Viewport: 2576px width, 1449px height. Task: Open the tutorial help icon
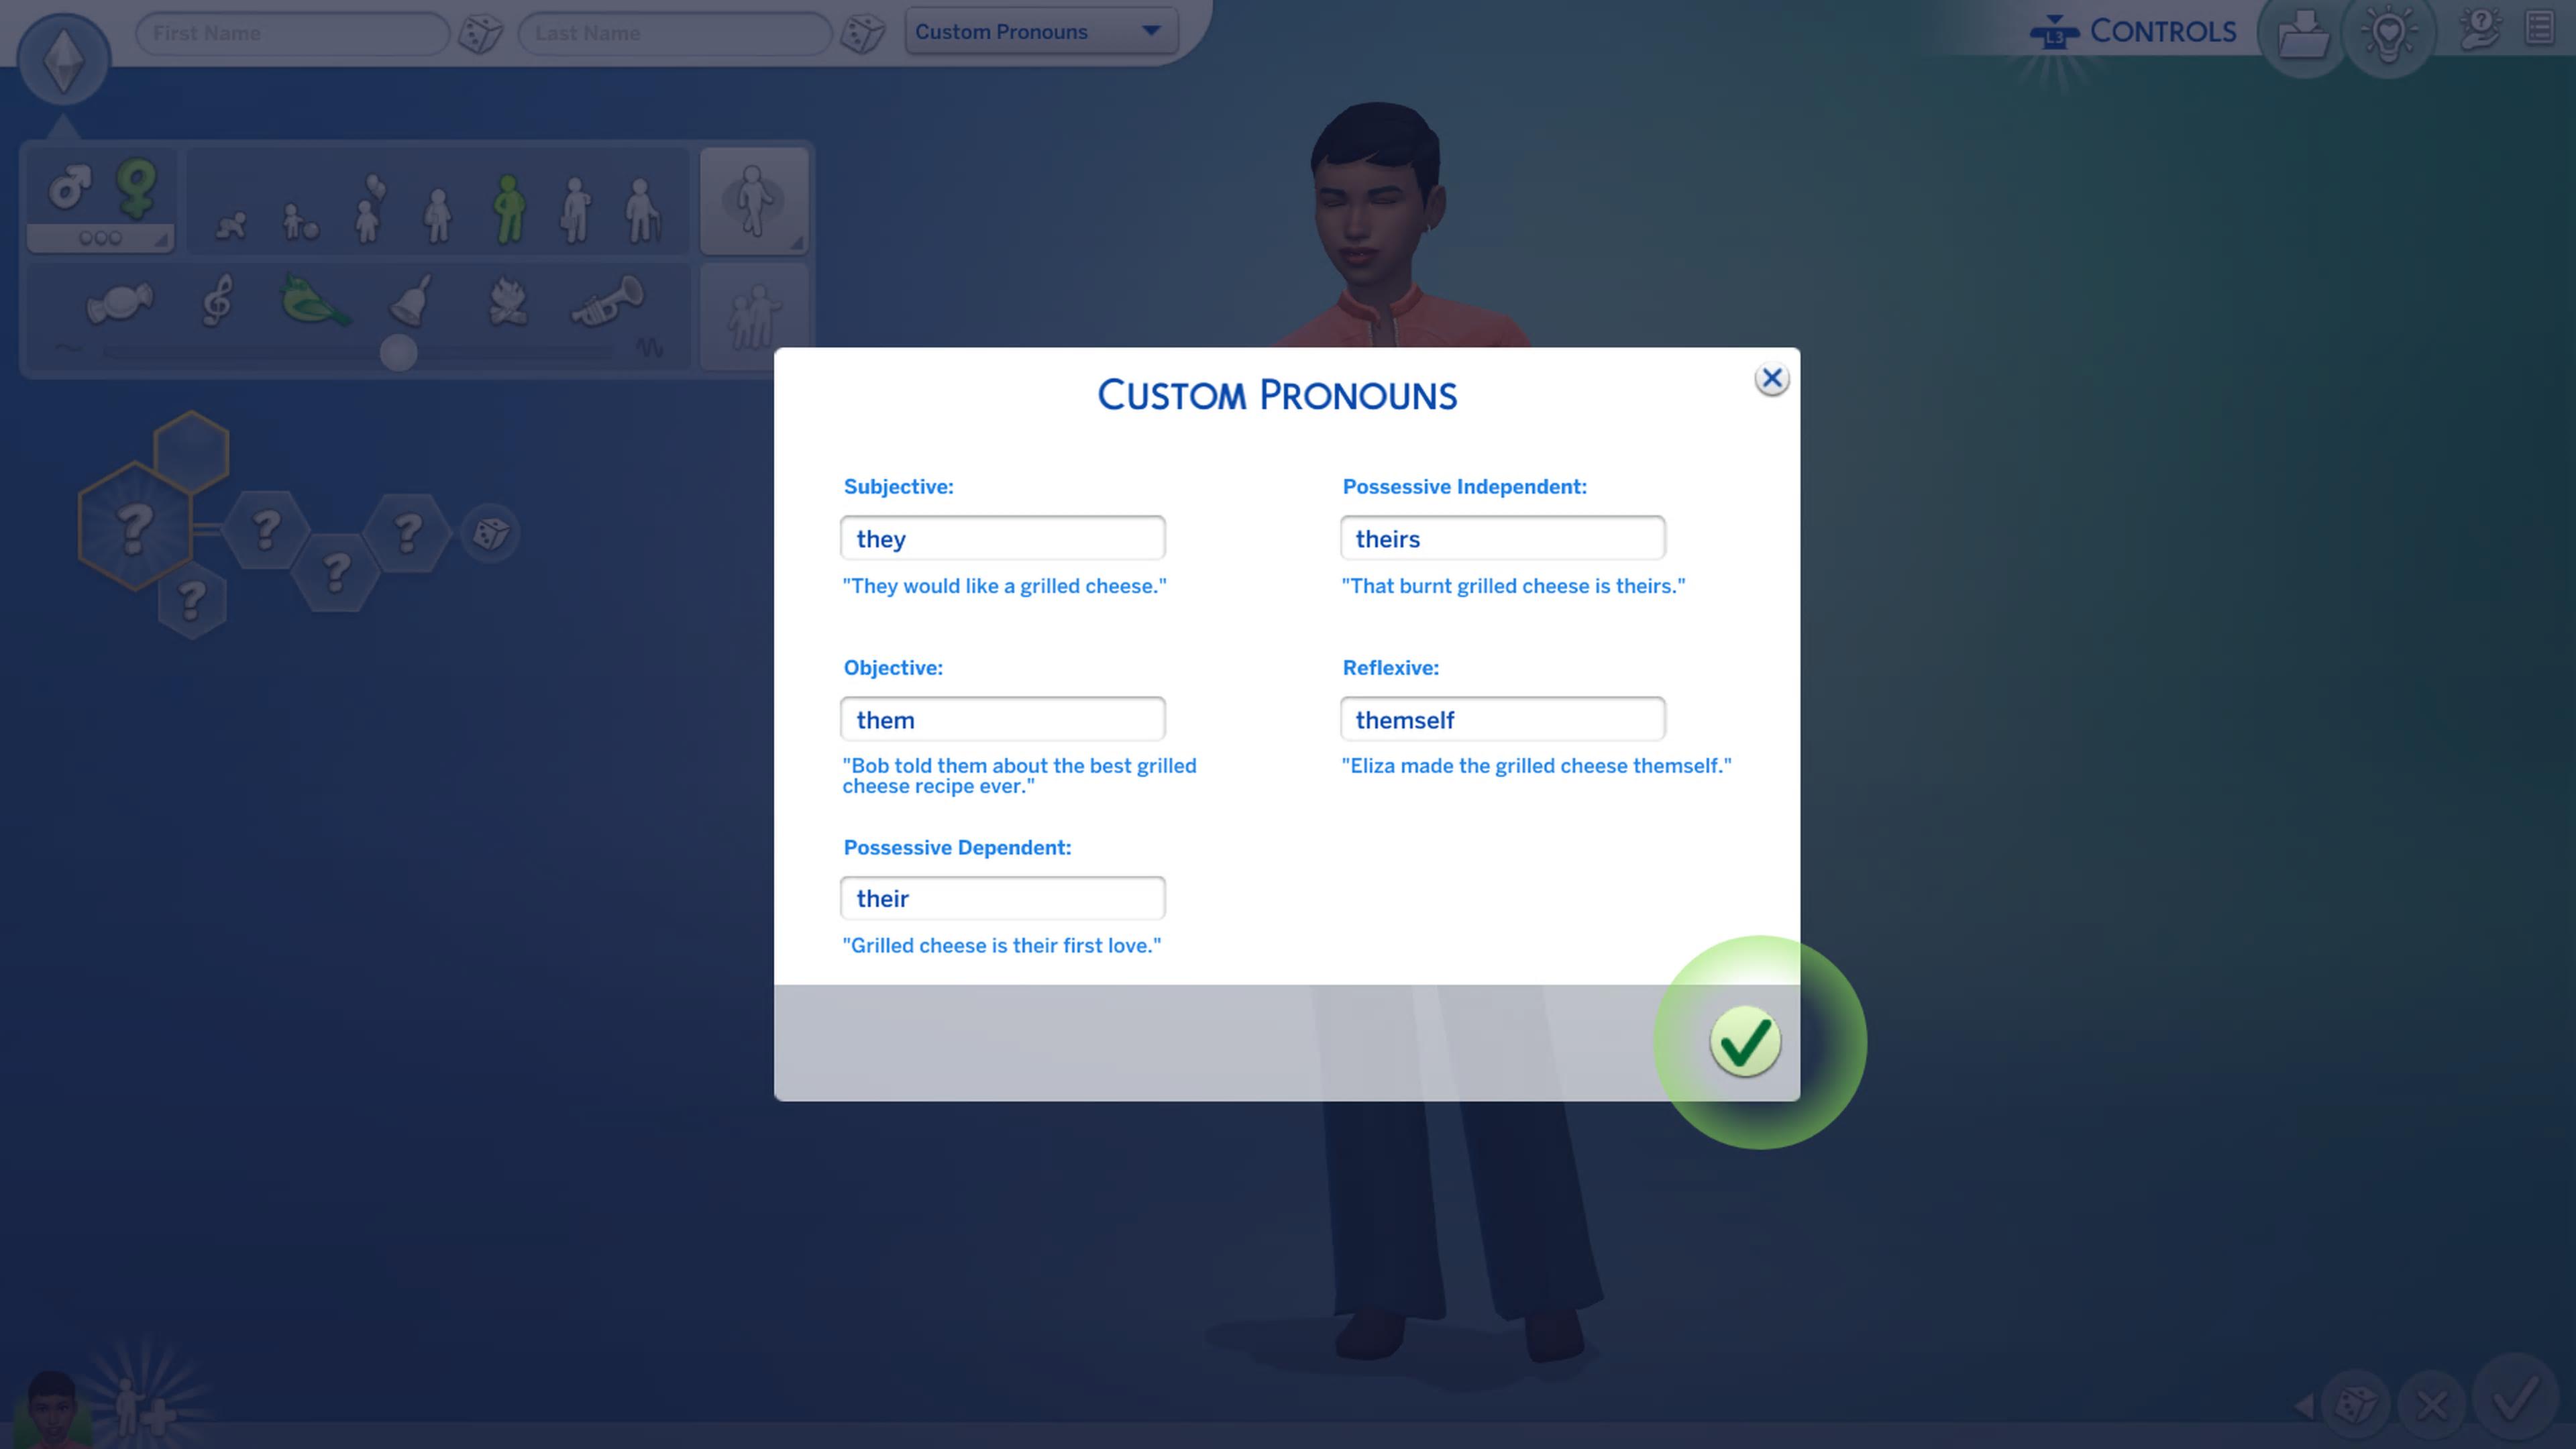tap(2480, 30)
